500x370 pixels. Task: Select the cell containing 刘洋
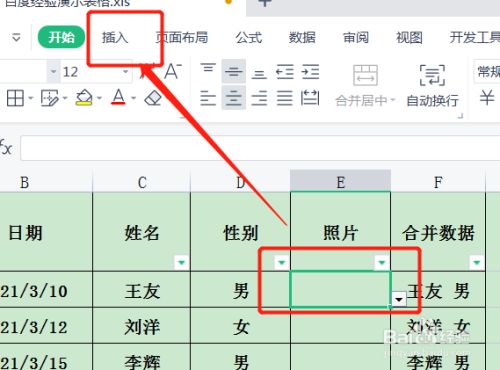pos(142,326)
